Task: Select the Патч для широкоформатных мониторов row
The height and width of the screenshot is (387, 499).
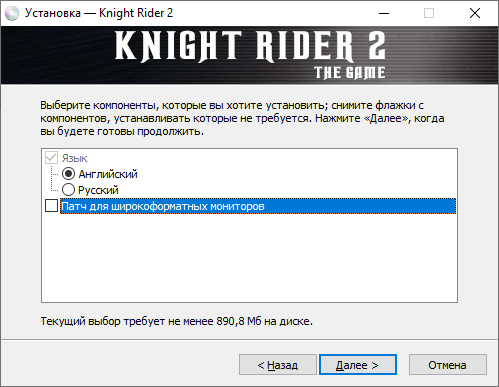Action: pos(258,206)
